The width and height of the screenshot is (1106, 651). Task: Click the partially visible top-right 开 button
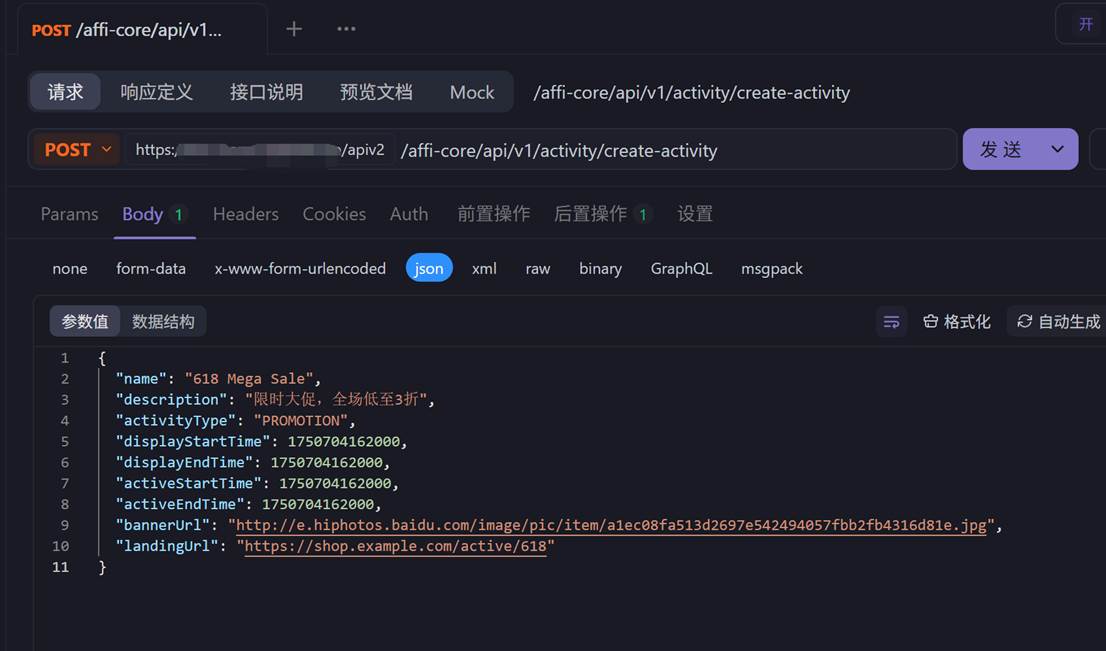(x=1085, y=25)
